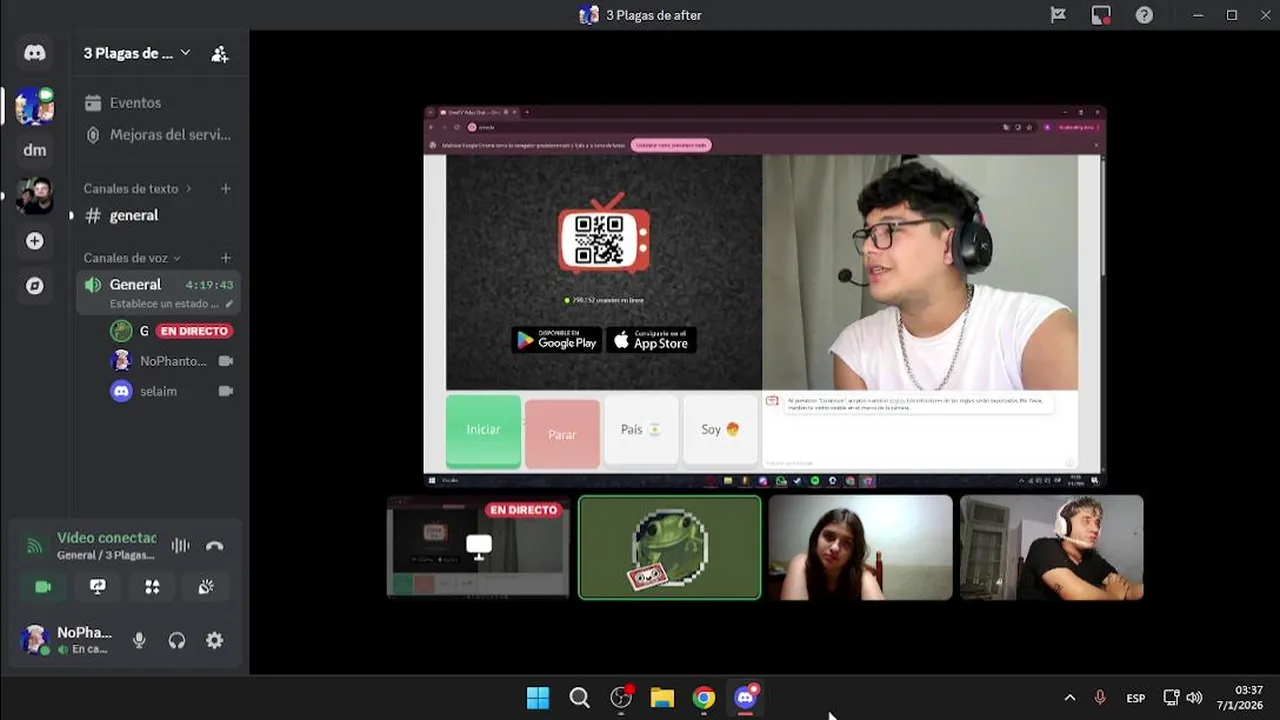Open the 'dm' server in the rail
Image resolution: width=1280 pixels, height=720 pixels.
[x=35, y=150]
